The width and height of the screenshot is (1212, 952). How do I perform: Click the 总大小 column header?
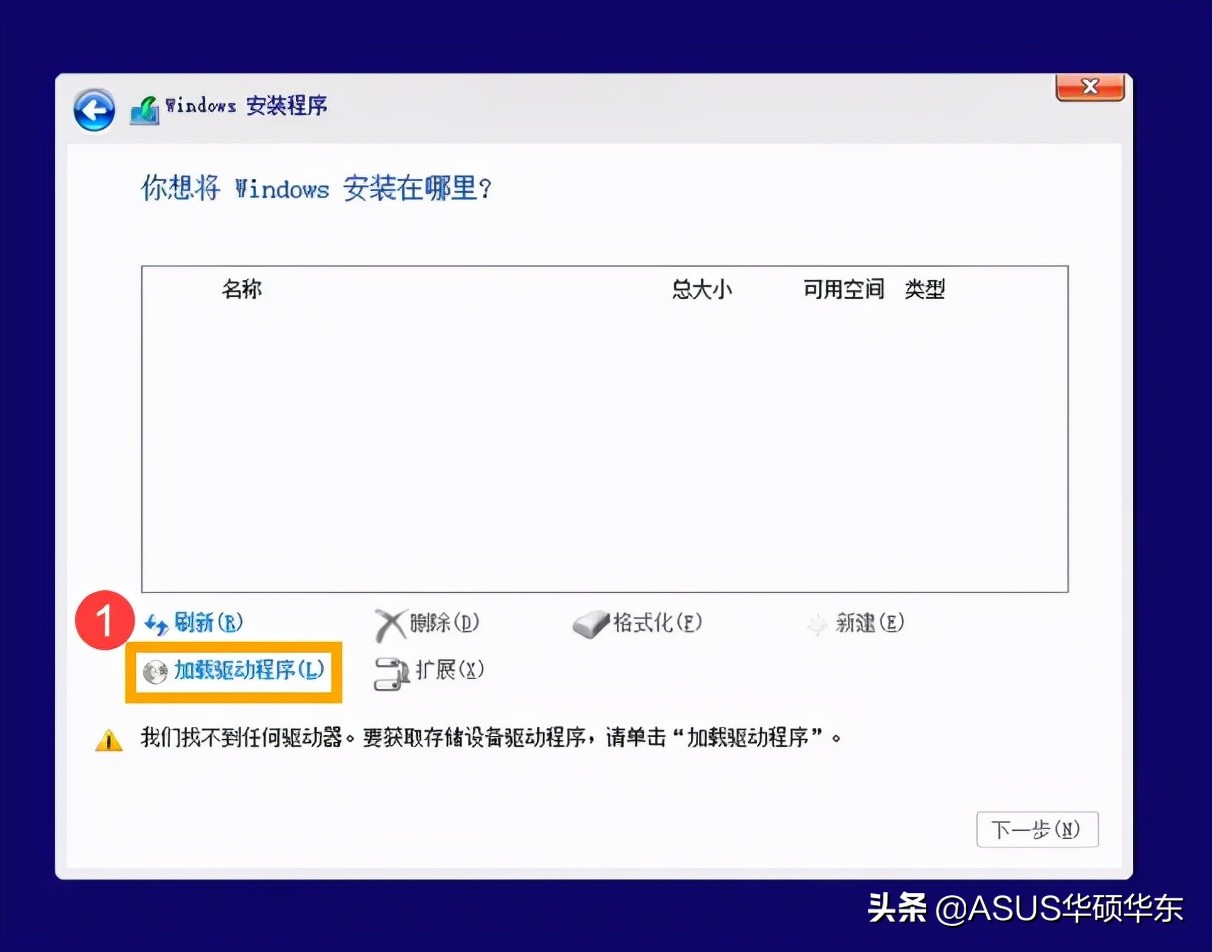pos(703,289)
